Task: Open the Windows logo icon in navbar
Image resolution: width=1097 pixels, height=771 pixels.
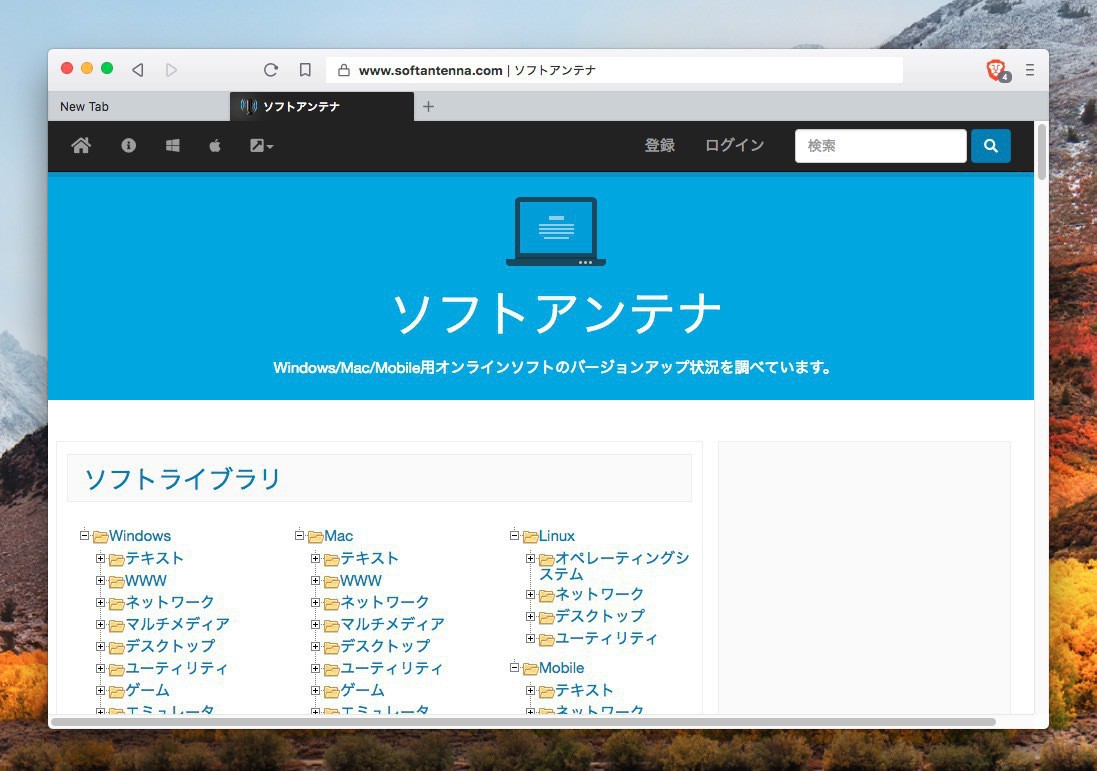Action: pos(172,146)
